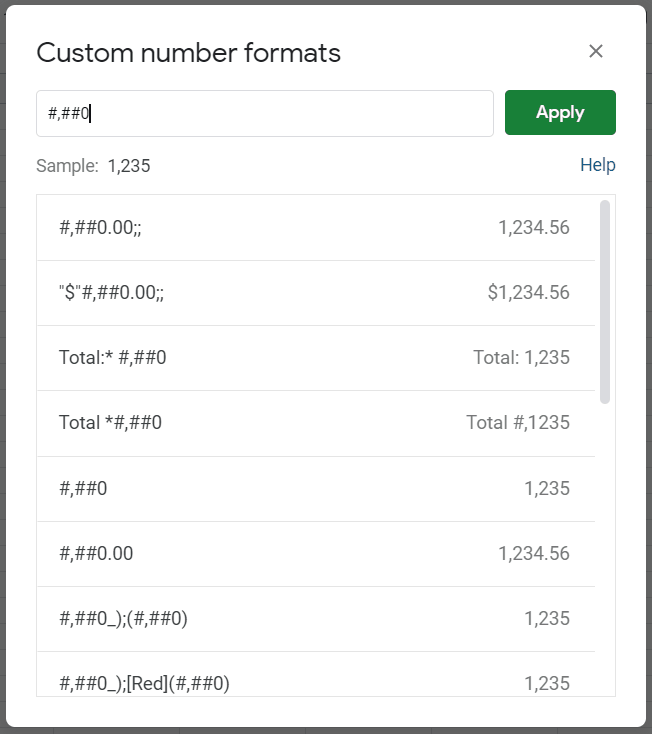This screenshot has width=652, height=734.
Task: Open the Help link
Action: coord(598,165)
